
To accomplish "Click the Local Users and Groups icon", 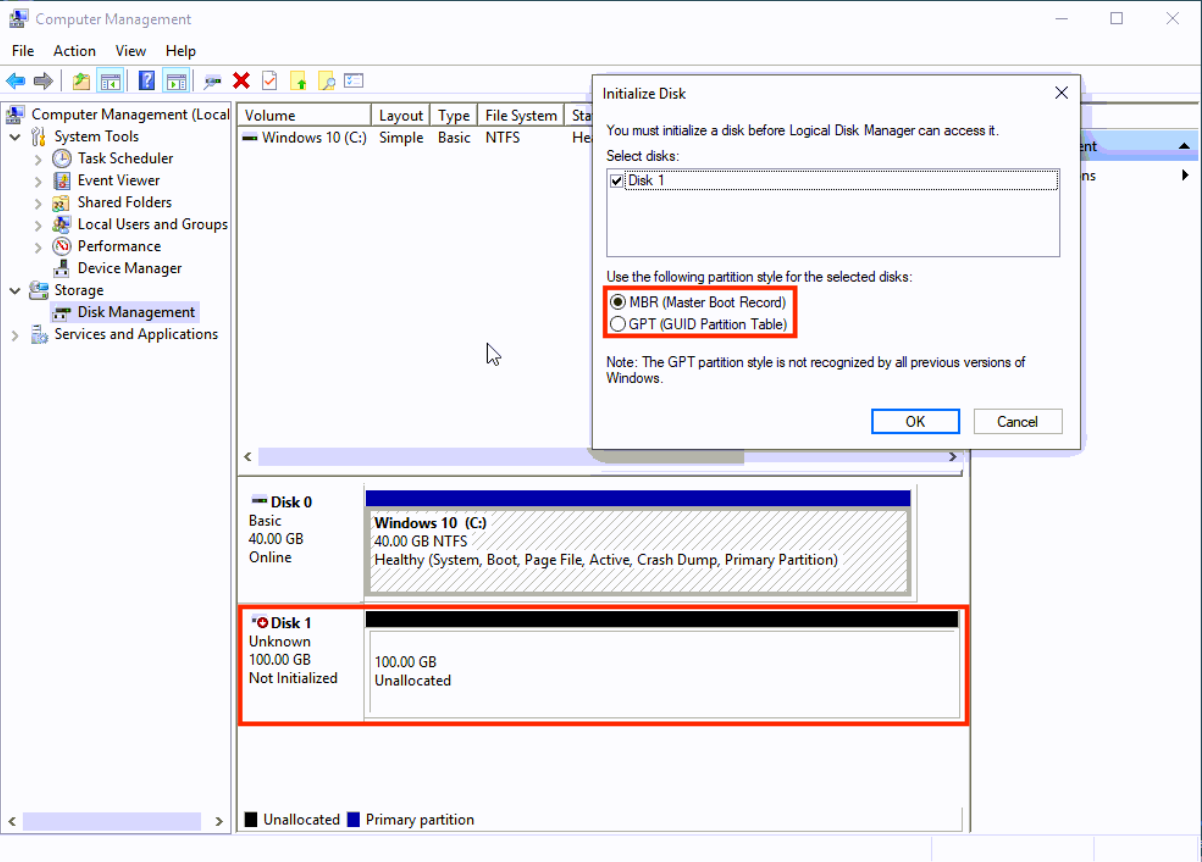I will pyautogui.click(x=62, y=224).
